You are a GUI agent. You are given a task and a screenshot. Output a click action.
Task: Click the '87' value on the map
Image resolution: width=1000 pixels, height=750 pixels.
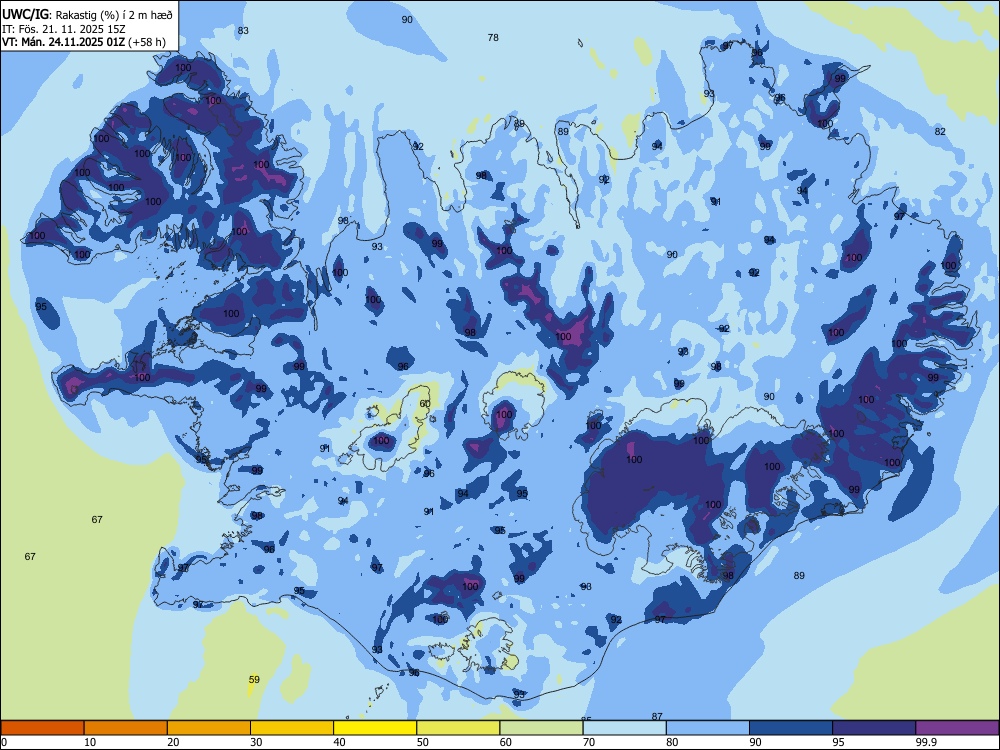coord(658,716)
